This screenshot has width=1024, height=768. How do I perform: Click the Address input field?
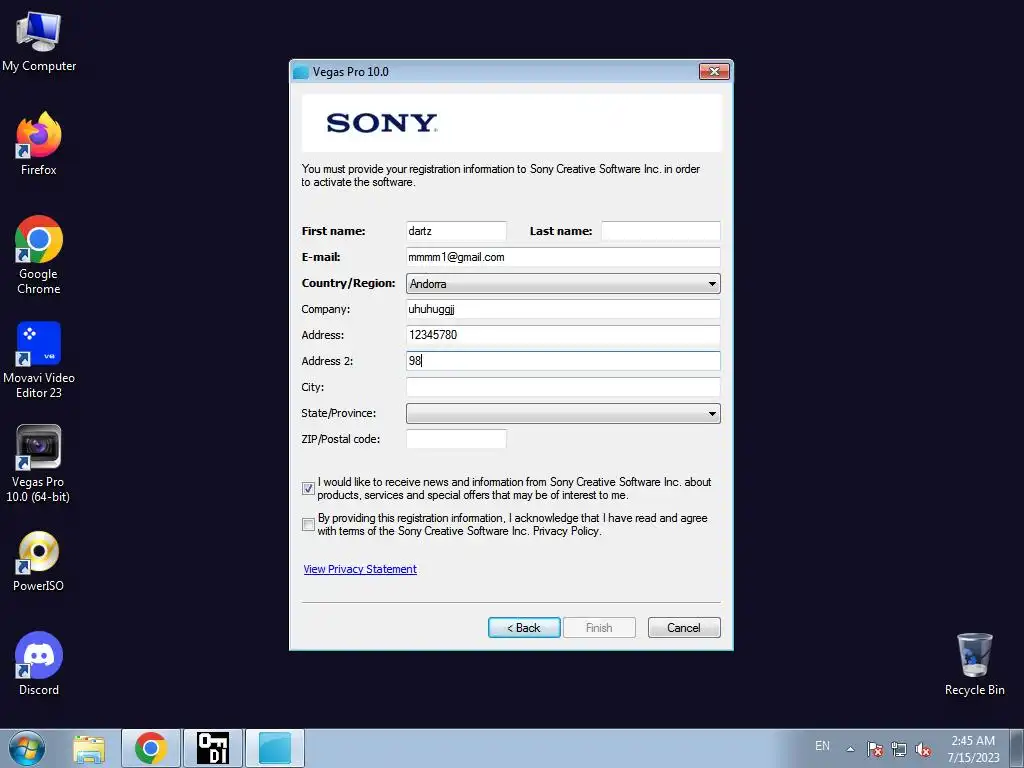[x=563, y=335]
